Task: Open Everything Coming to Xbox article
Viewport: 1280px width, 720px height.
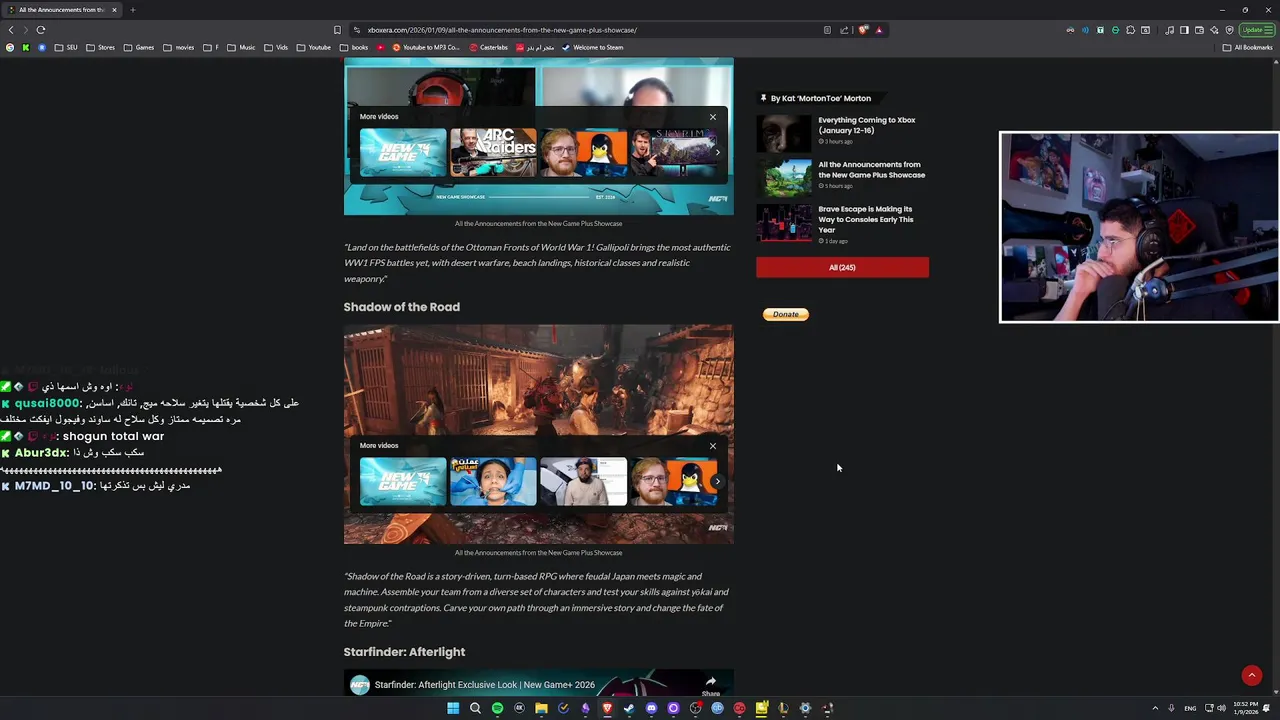Action: coord(866,125)
